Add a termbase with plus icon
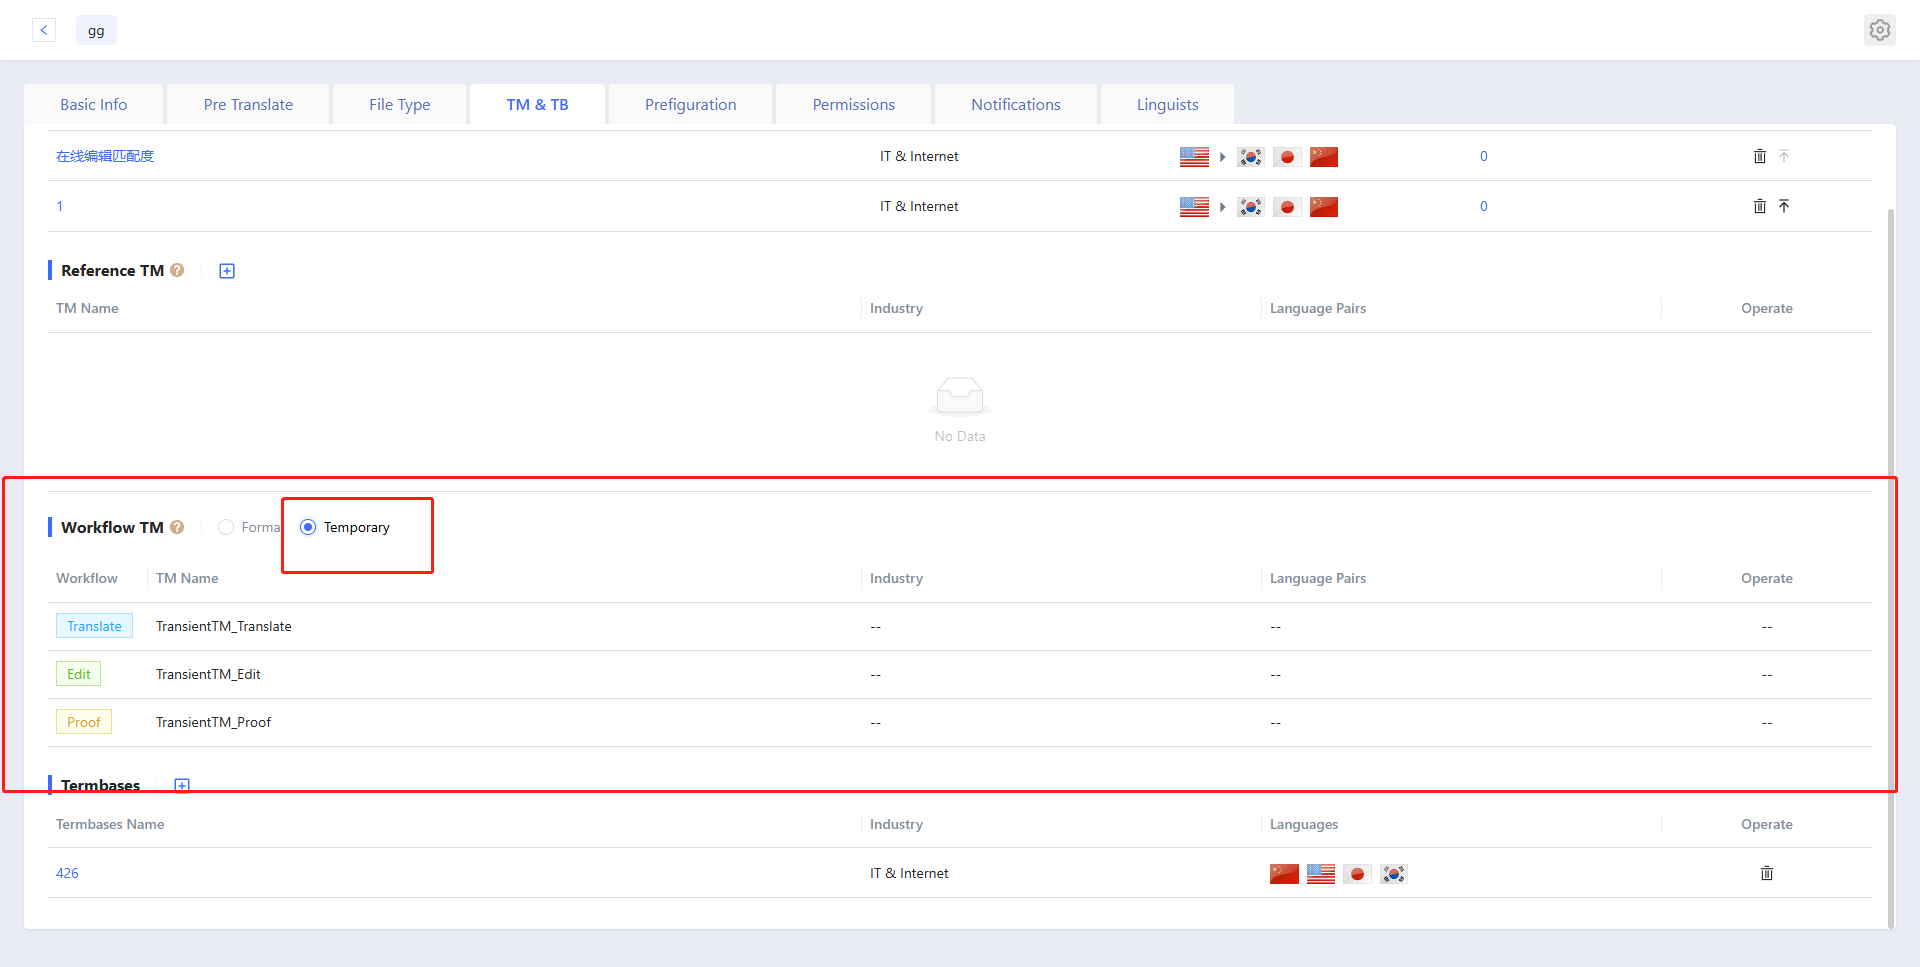Image resolution: width=1920 pixels, height=967 pixels. (x=182, y=785)
